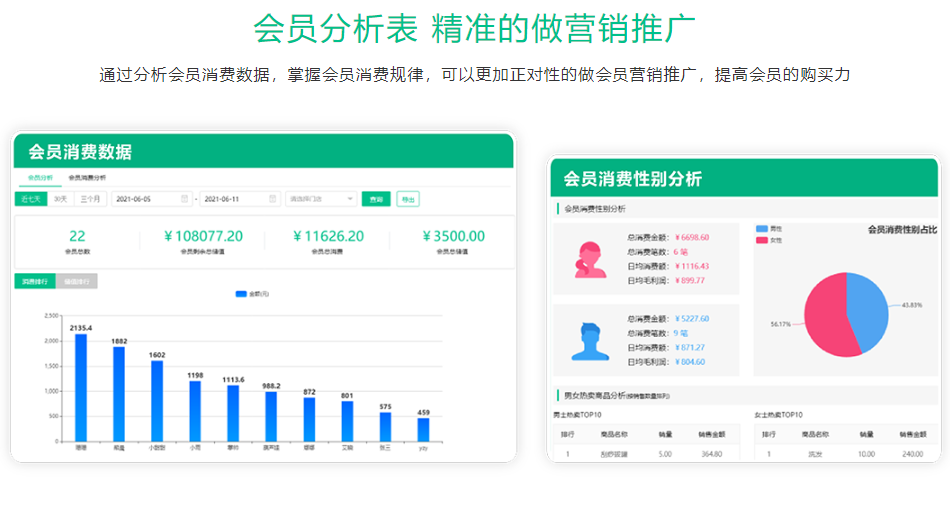This screenshot has height=513, width=950.
Task: Select the 30天 time range option
Action: pyautogui.click(x=60, y=199)
